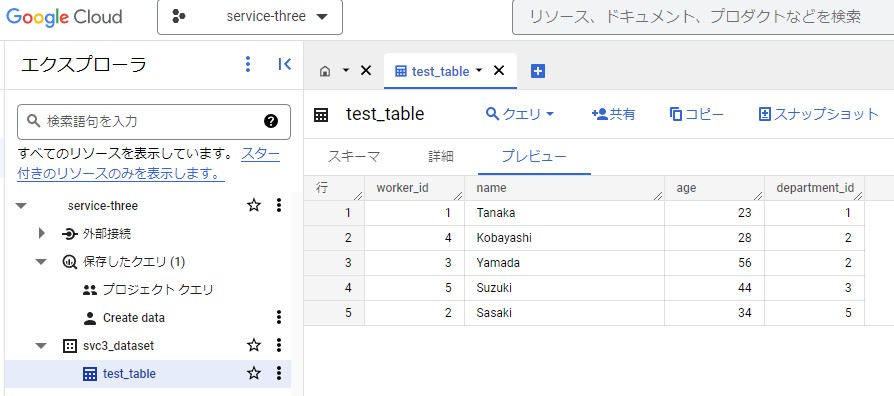The width and height of the screenshot is (894, 396).
Task: Open the home tab icon
Action: [325, 71]
